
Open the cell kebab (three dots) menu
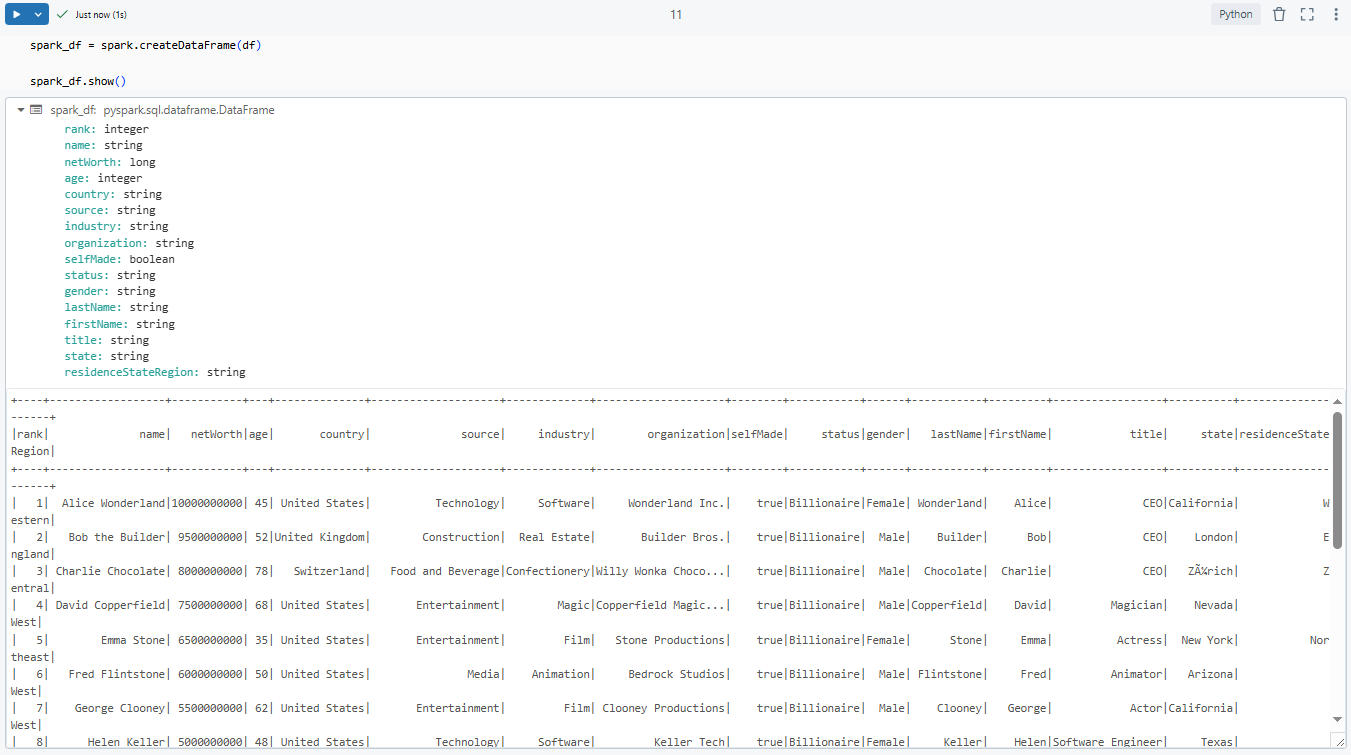[1336, 14]
